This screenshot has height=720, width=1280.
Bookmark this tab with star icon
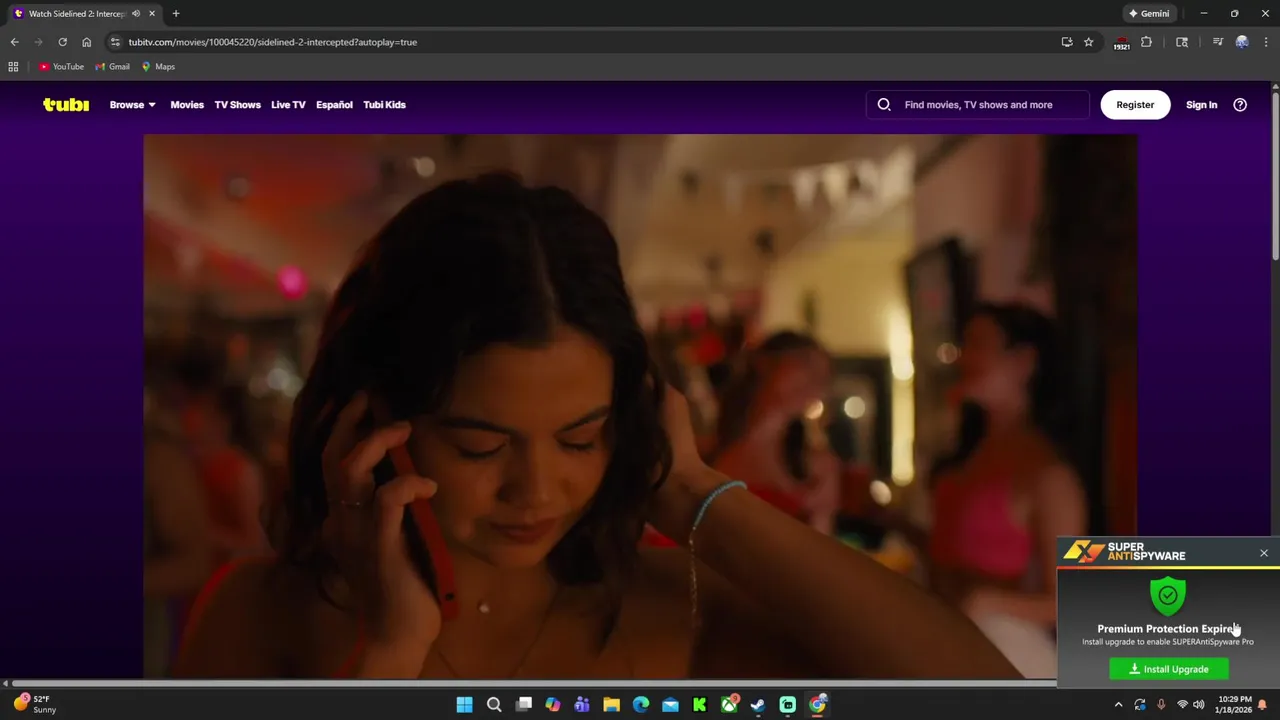(1088, 42)
